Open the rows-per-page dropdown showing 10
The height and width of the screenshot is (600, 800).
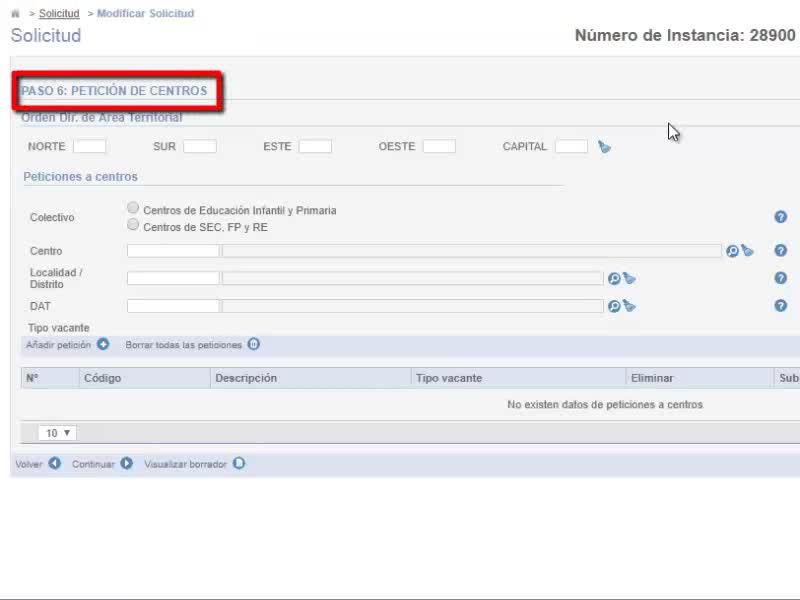click(x=57, y=433)
